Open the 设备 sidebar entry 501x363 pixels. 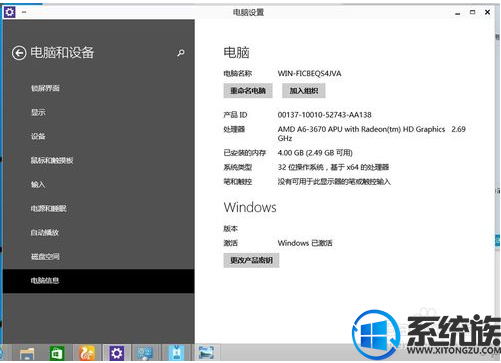38,136
